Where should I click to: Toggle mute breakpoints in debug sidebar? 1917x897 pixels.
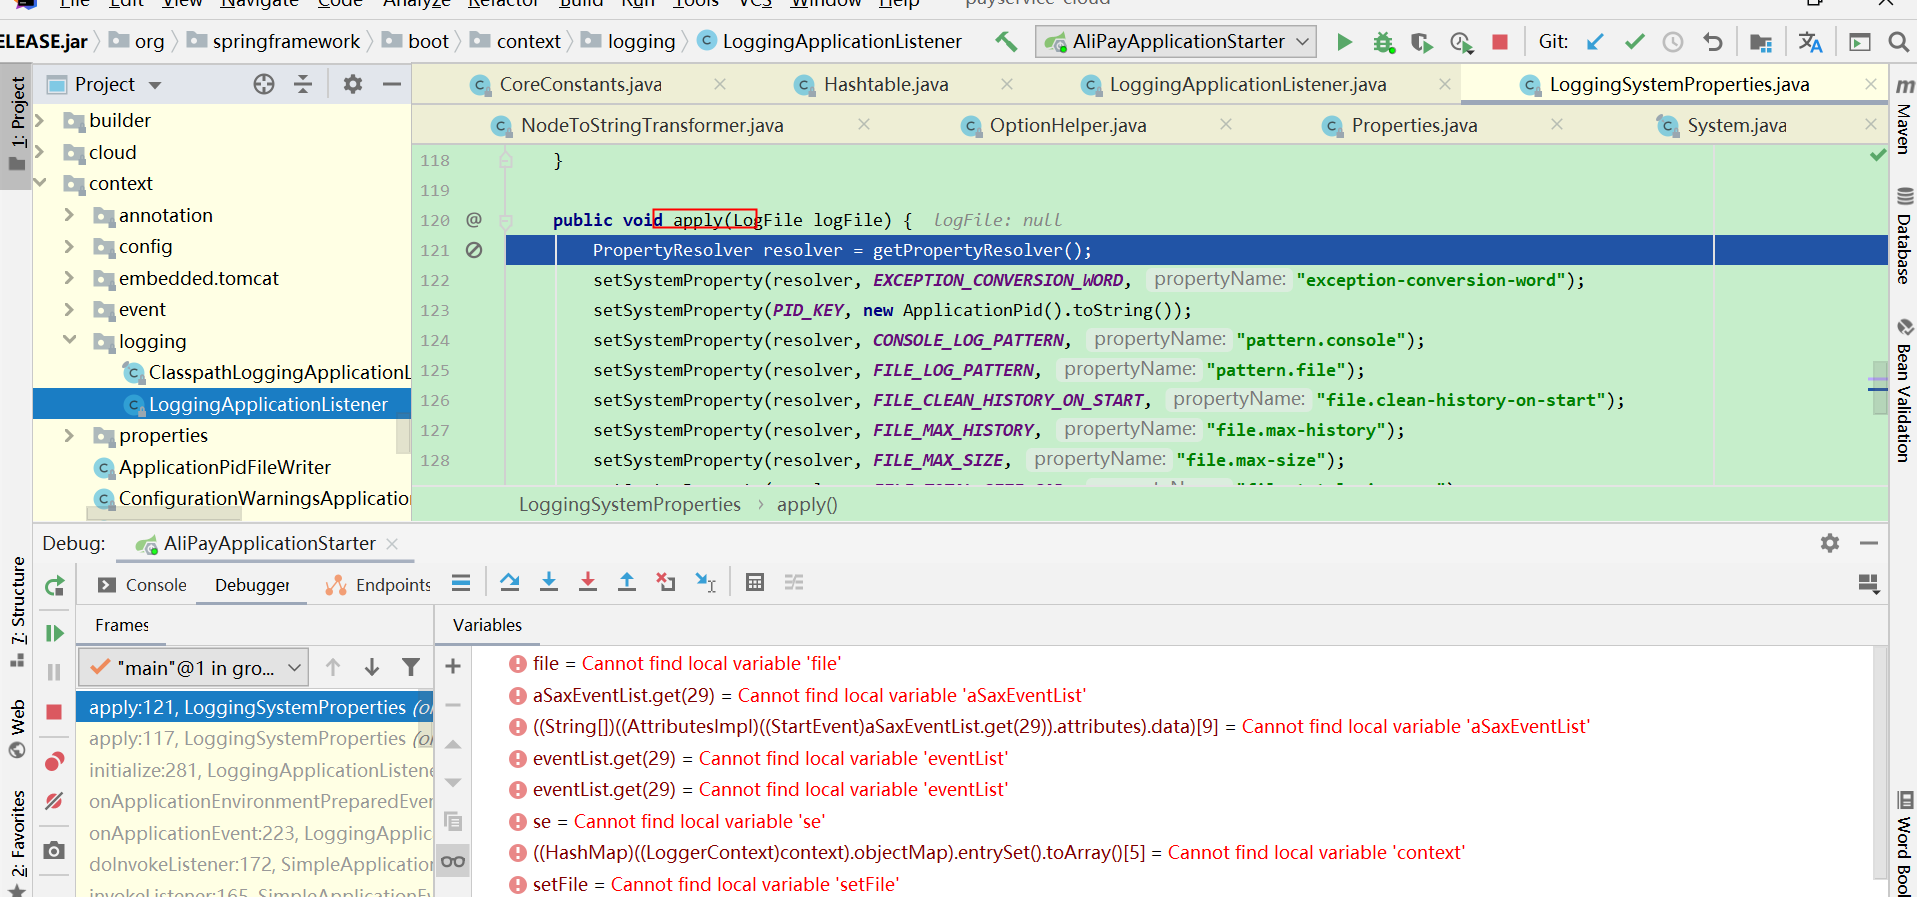55,801
